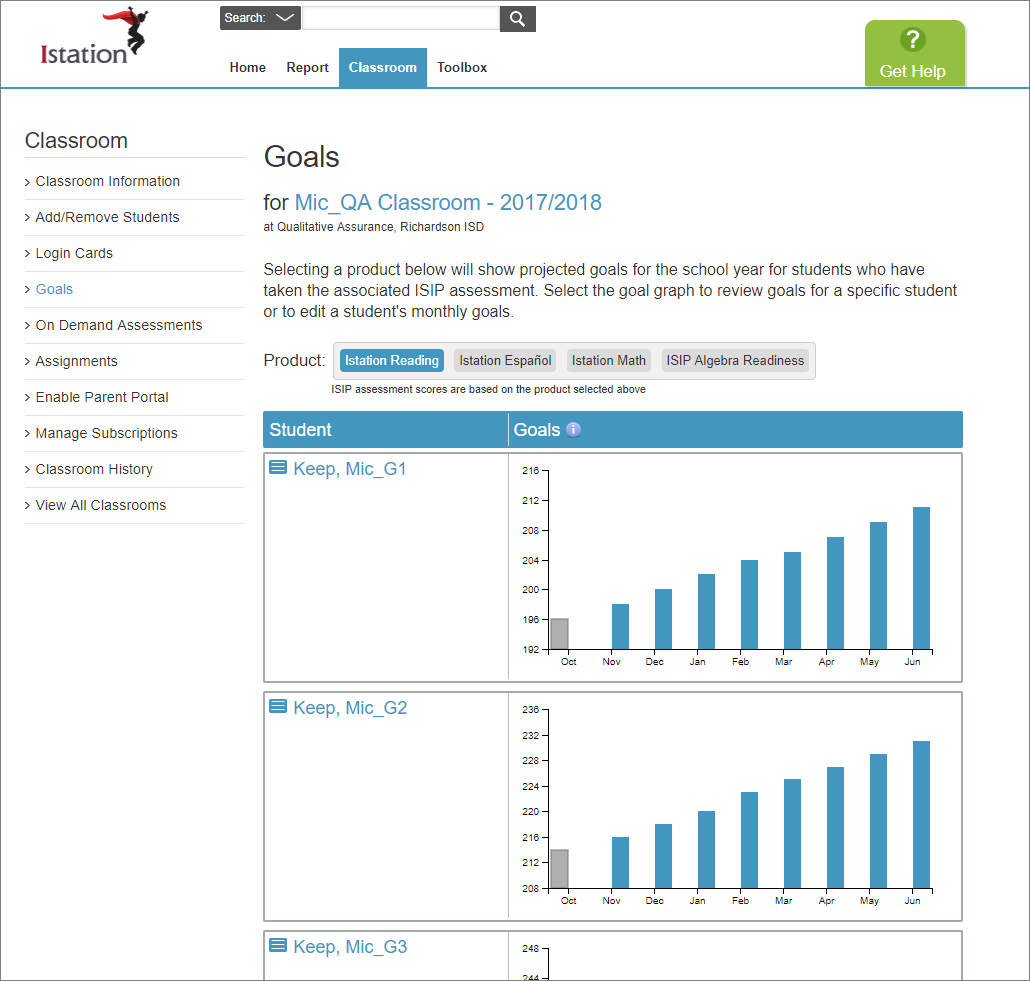Open the Mic_QA Classroom - 2017/2018 link
1030x981 pixels.
tap(448, 202)
